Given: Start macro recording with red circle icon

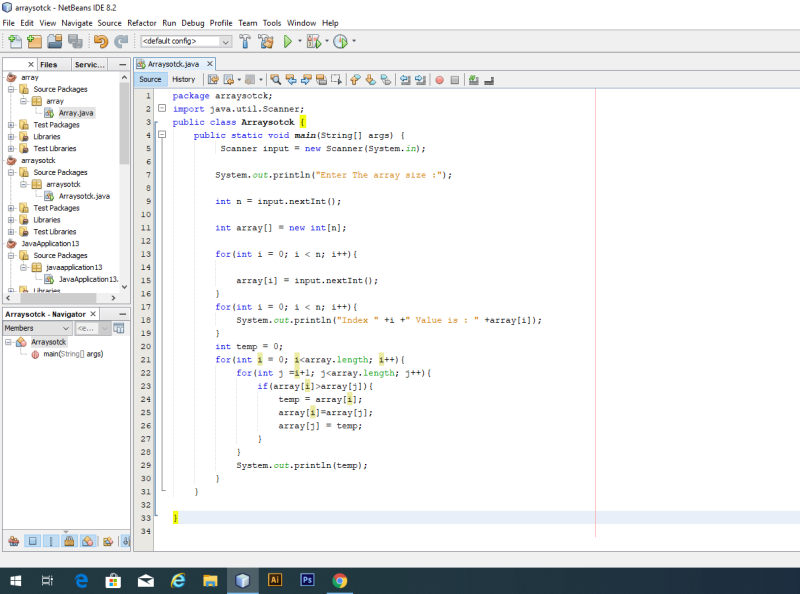Looking at the screenshot, I should [x=439, y=79].
